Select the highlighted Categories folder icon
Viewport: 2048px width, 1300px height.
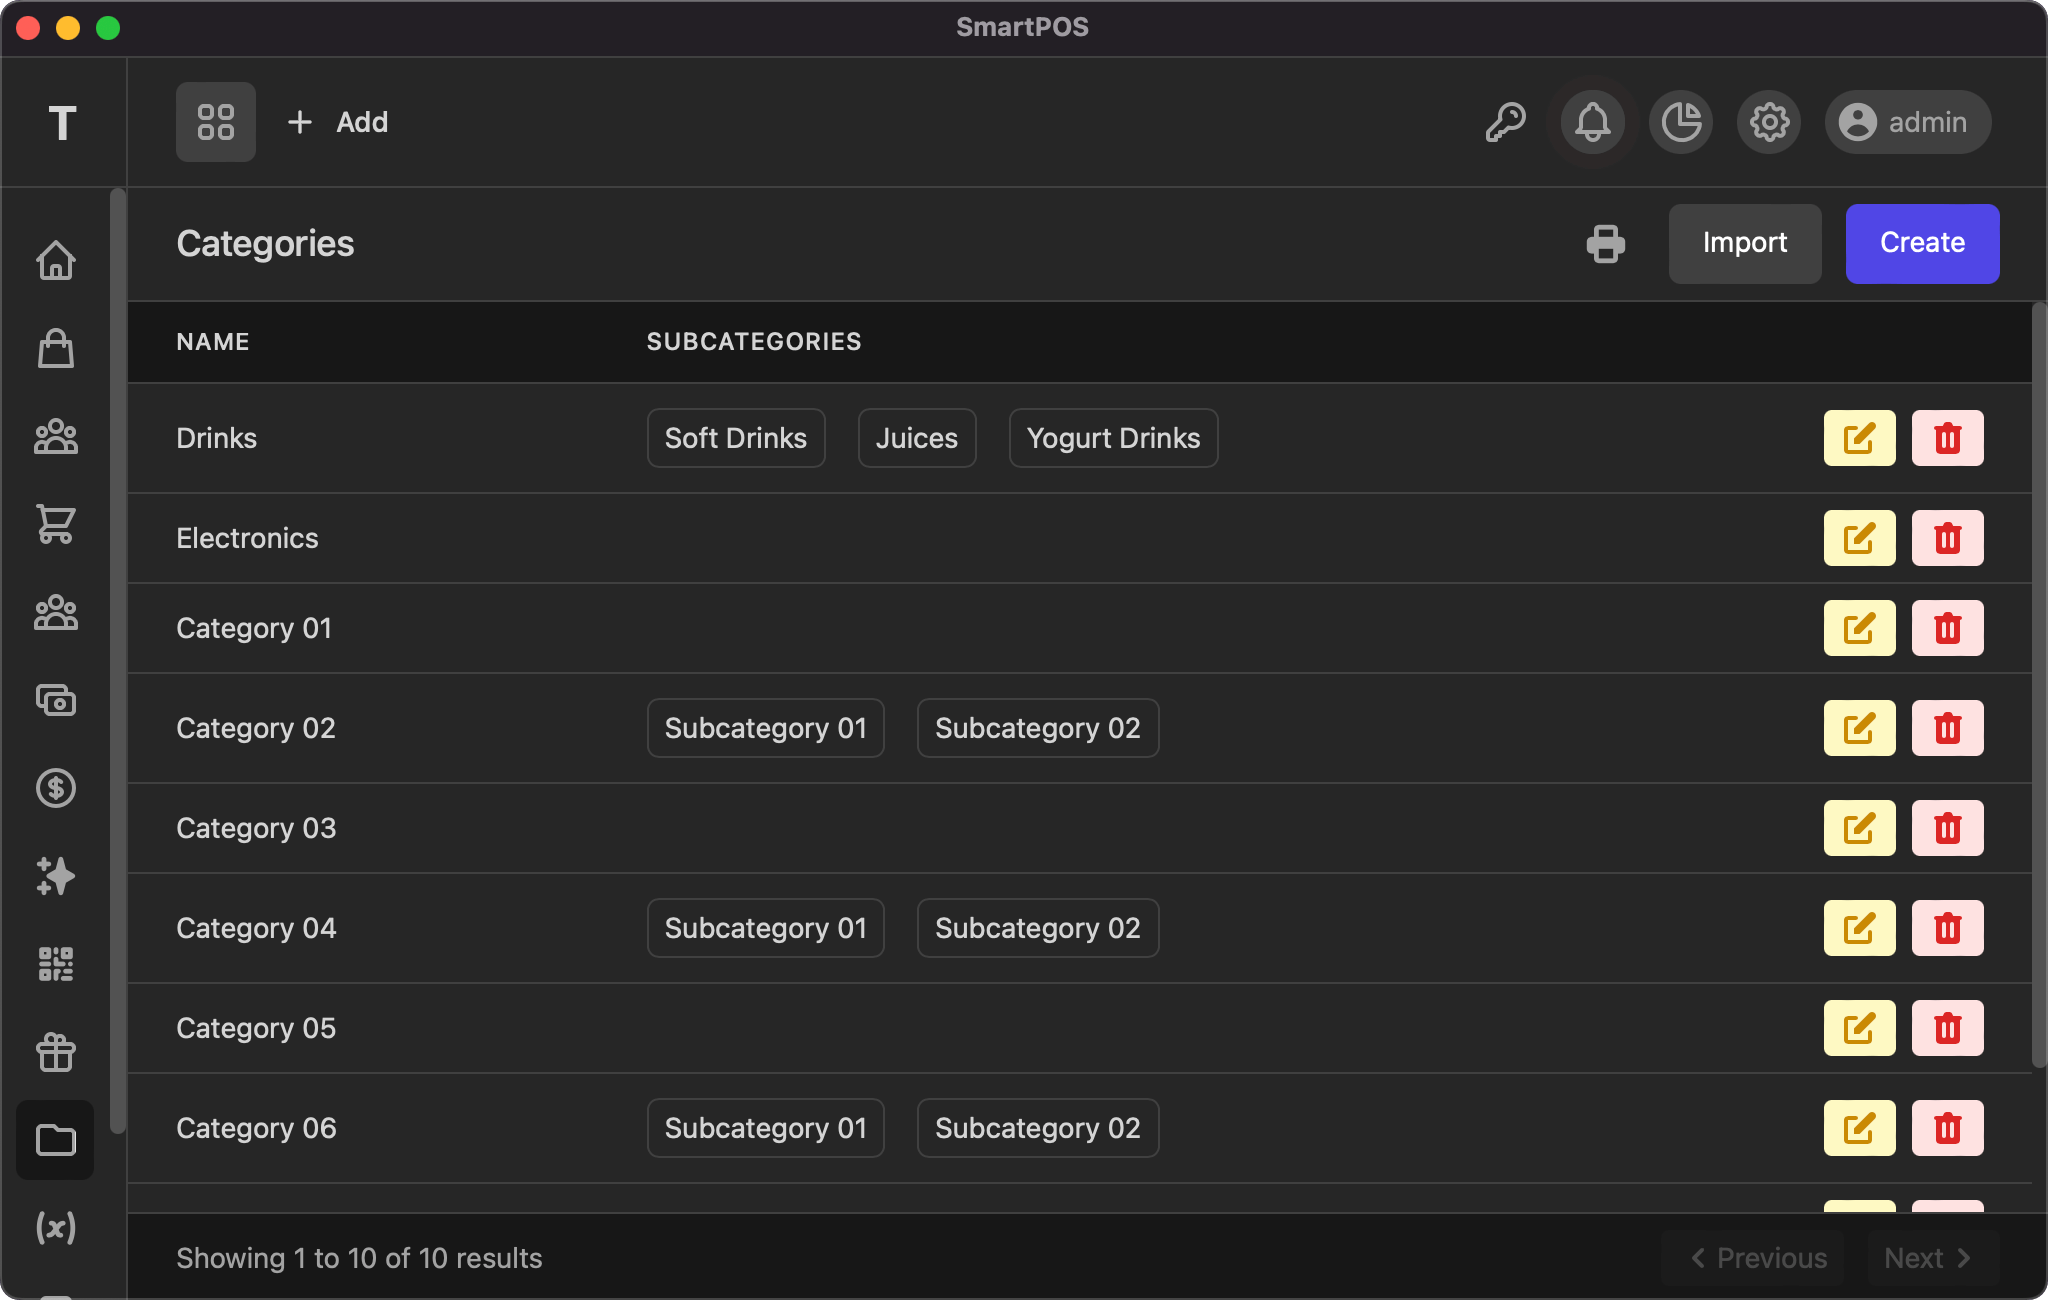[56, 1140]
